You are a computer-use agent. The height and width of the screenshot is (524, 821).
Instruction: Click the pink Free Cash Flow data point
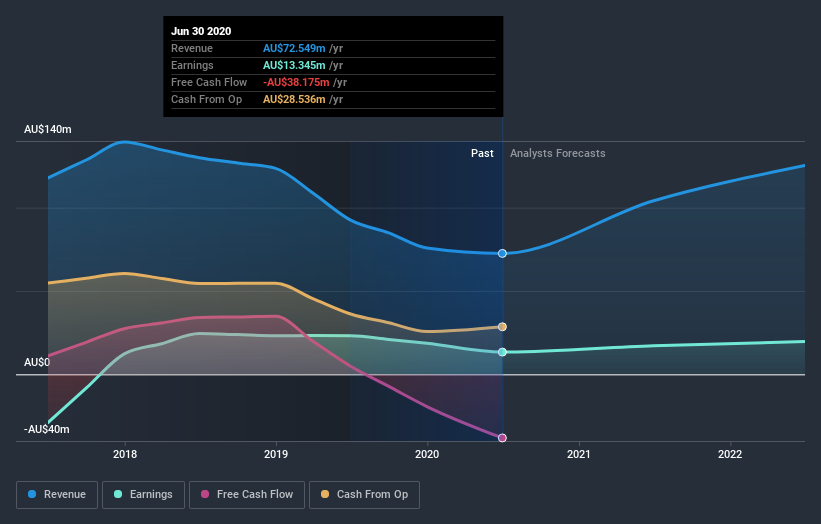502,438
